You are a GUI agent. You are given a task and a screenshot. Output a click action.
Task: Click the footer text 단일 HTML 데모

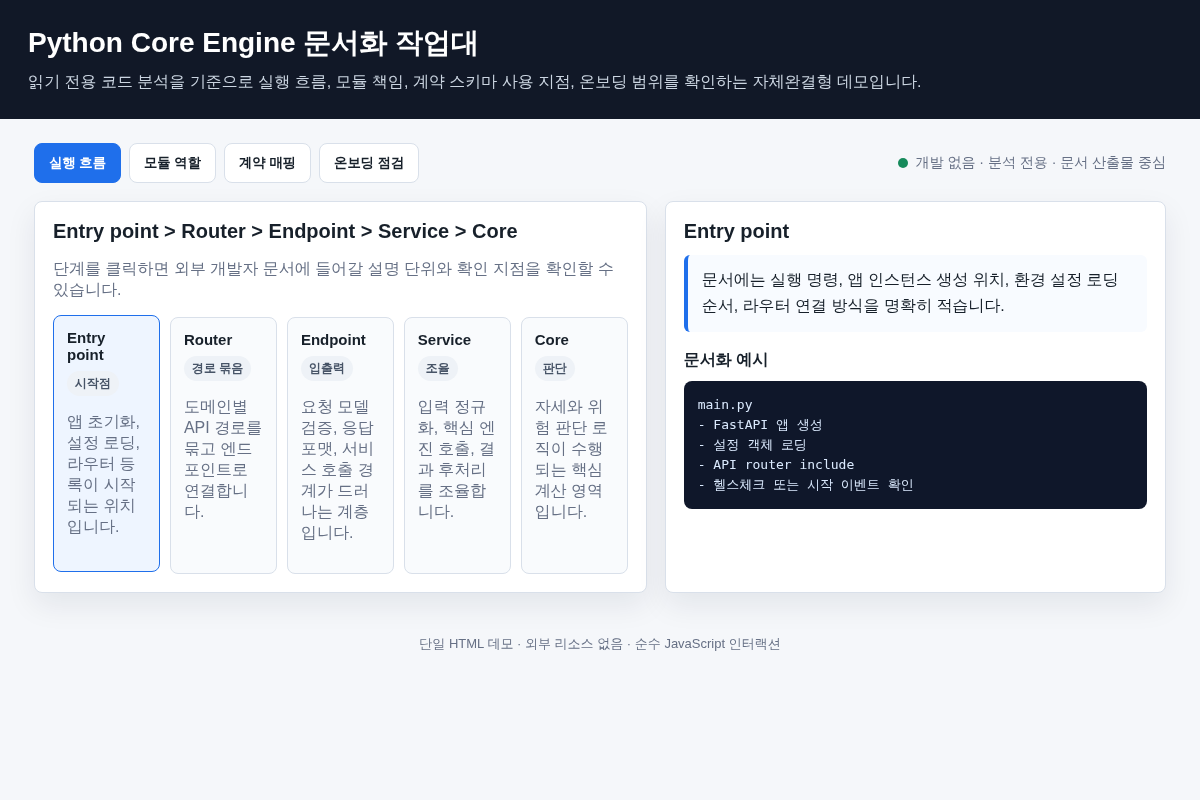600,644
